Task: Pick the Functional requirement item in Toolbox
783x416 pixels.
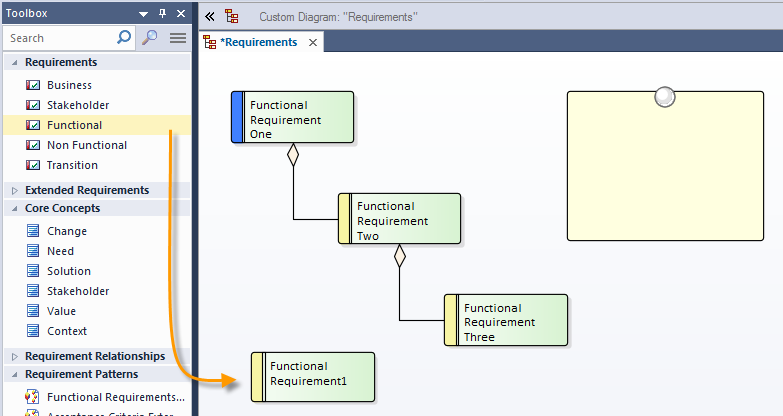Action: click(74, 125)
